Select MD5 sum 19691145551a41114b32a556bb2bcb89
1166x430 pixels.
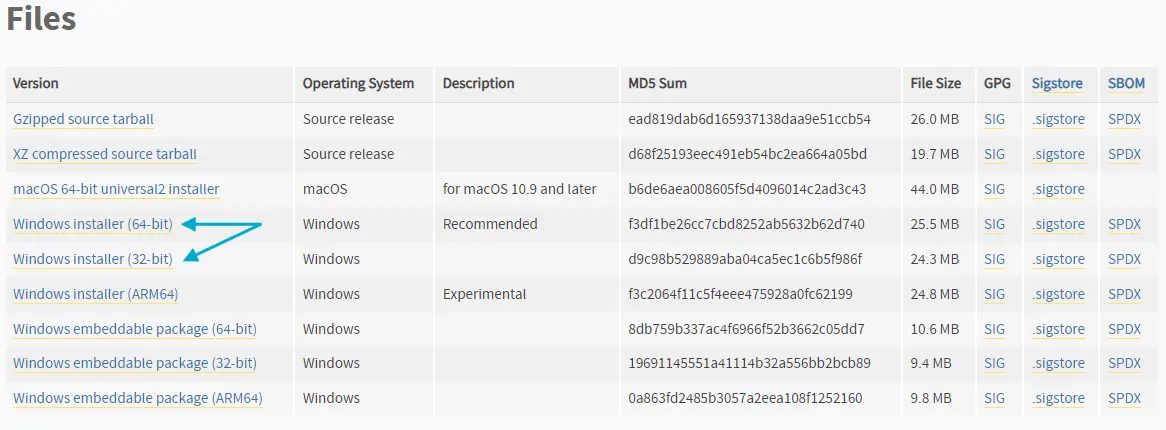(x=750, y=364)
